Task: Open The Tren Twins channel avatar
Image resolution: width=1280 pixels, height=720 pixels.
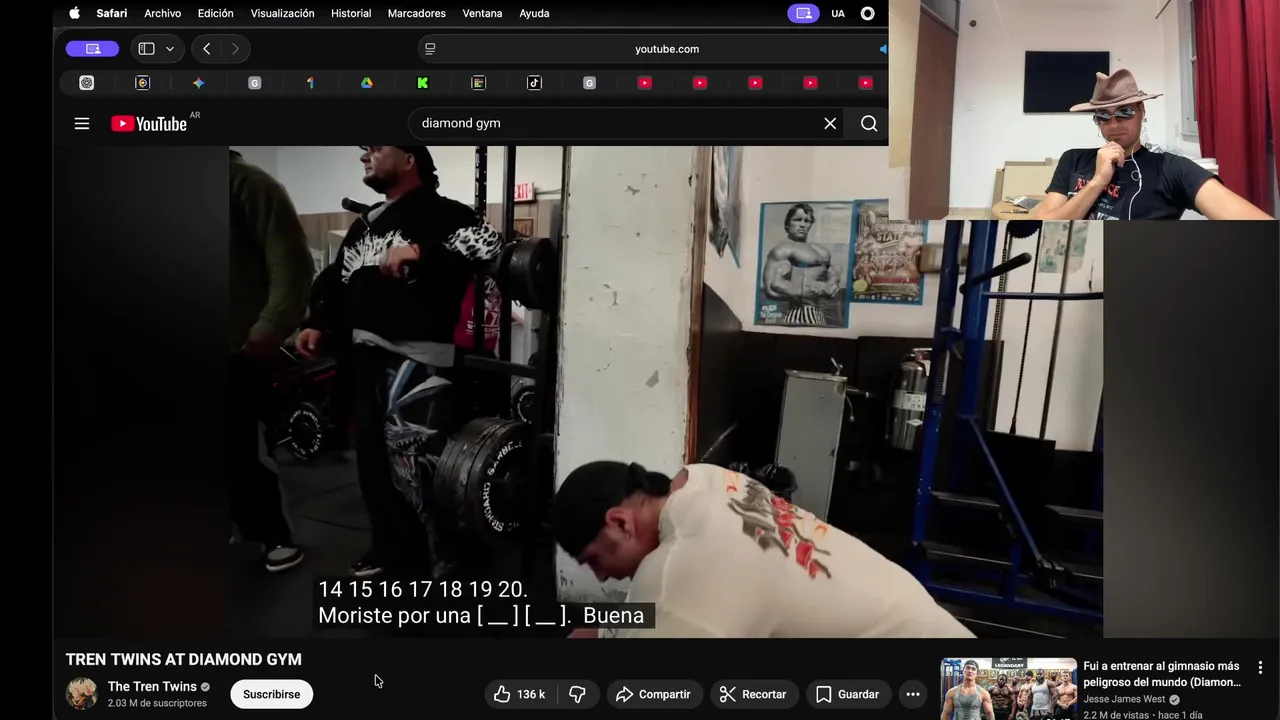Action: click(82, 693)
